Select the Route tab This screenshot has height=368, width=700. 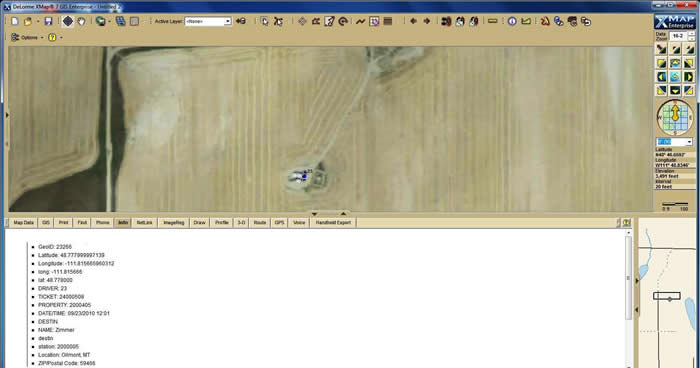click(x=260, y=222)
